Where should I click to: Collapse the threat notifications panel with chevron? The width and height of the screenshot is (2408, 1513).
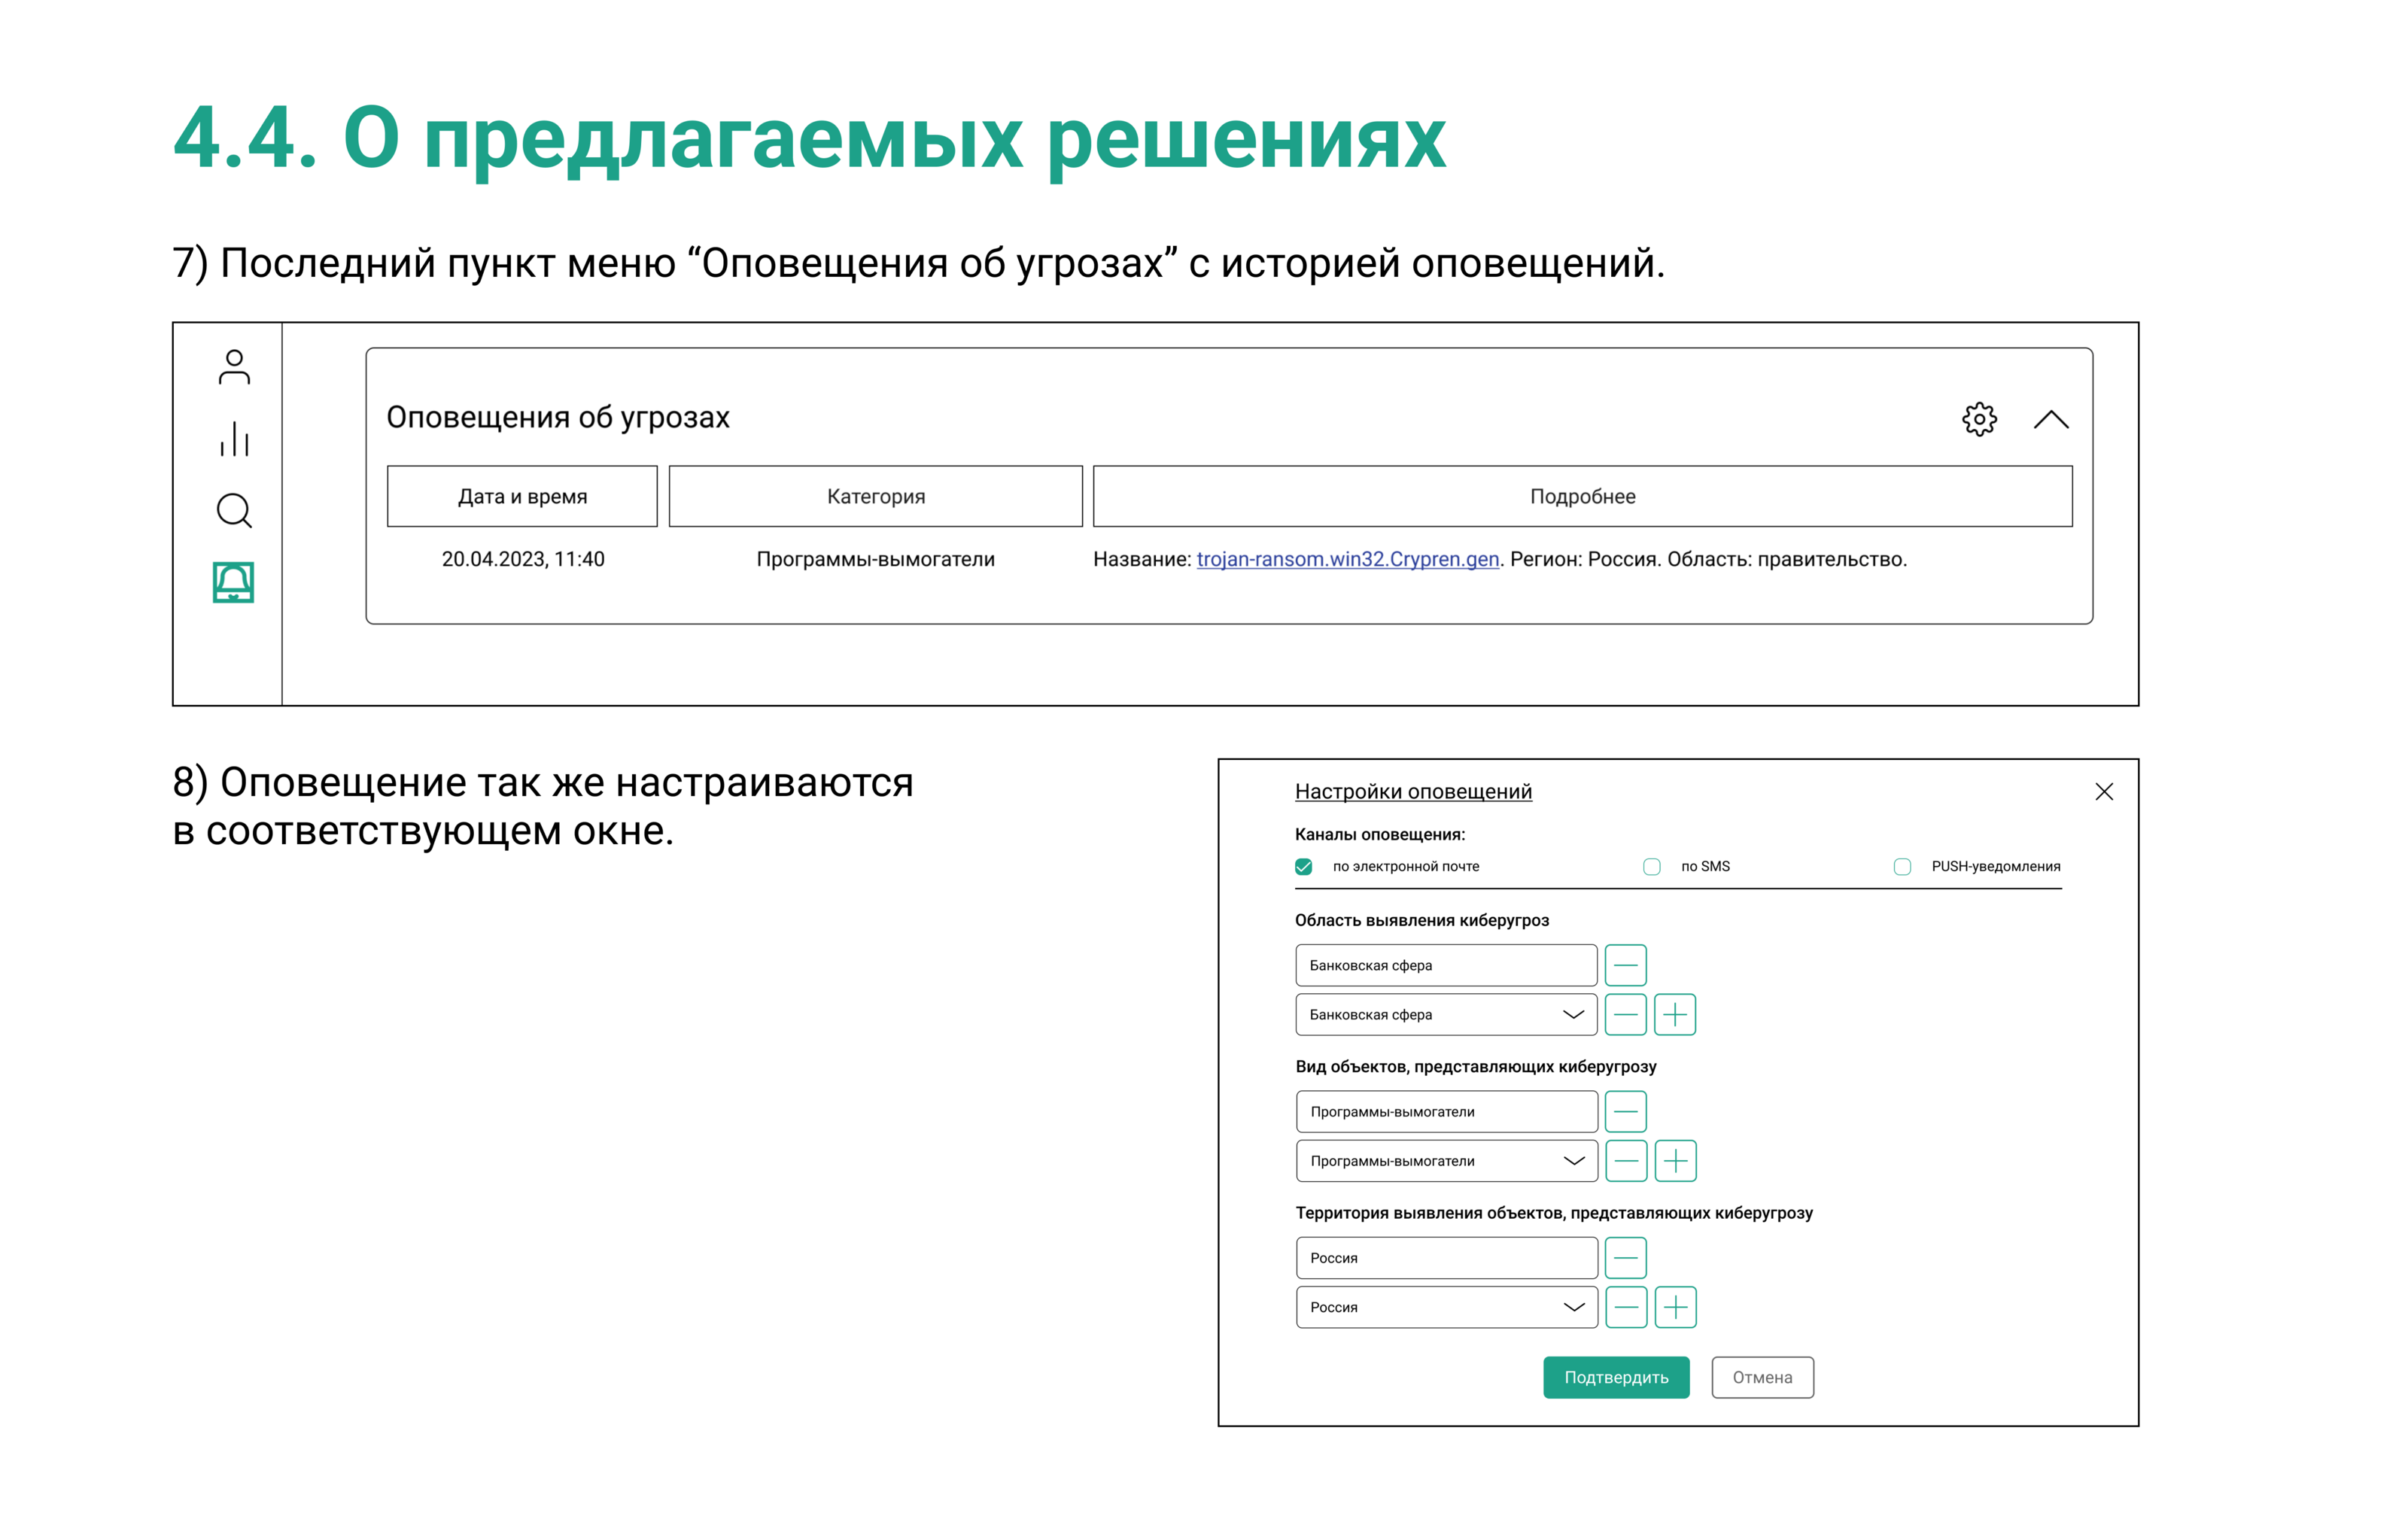tap(2050, 419)
